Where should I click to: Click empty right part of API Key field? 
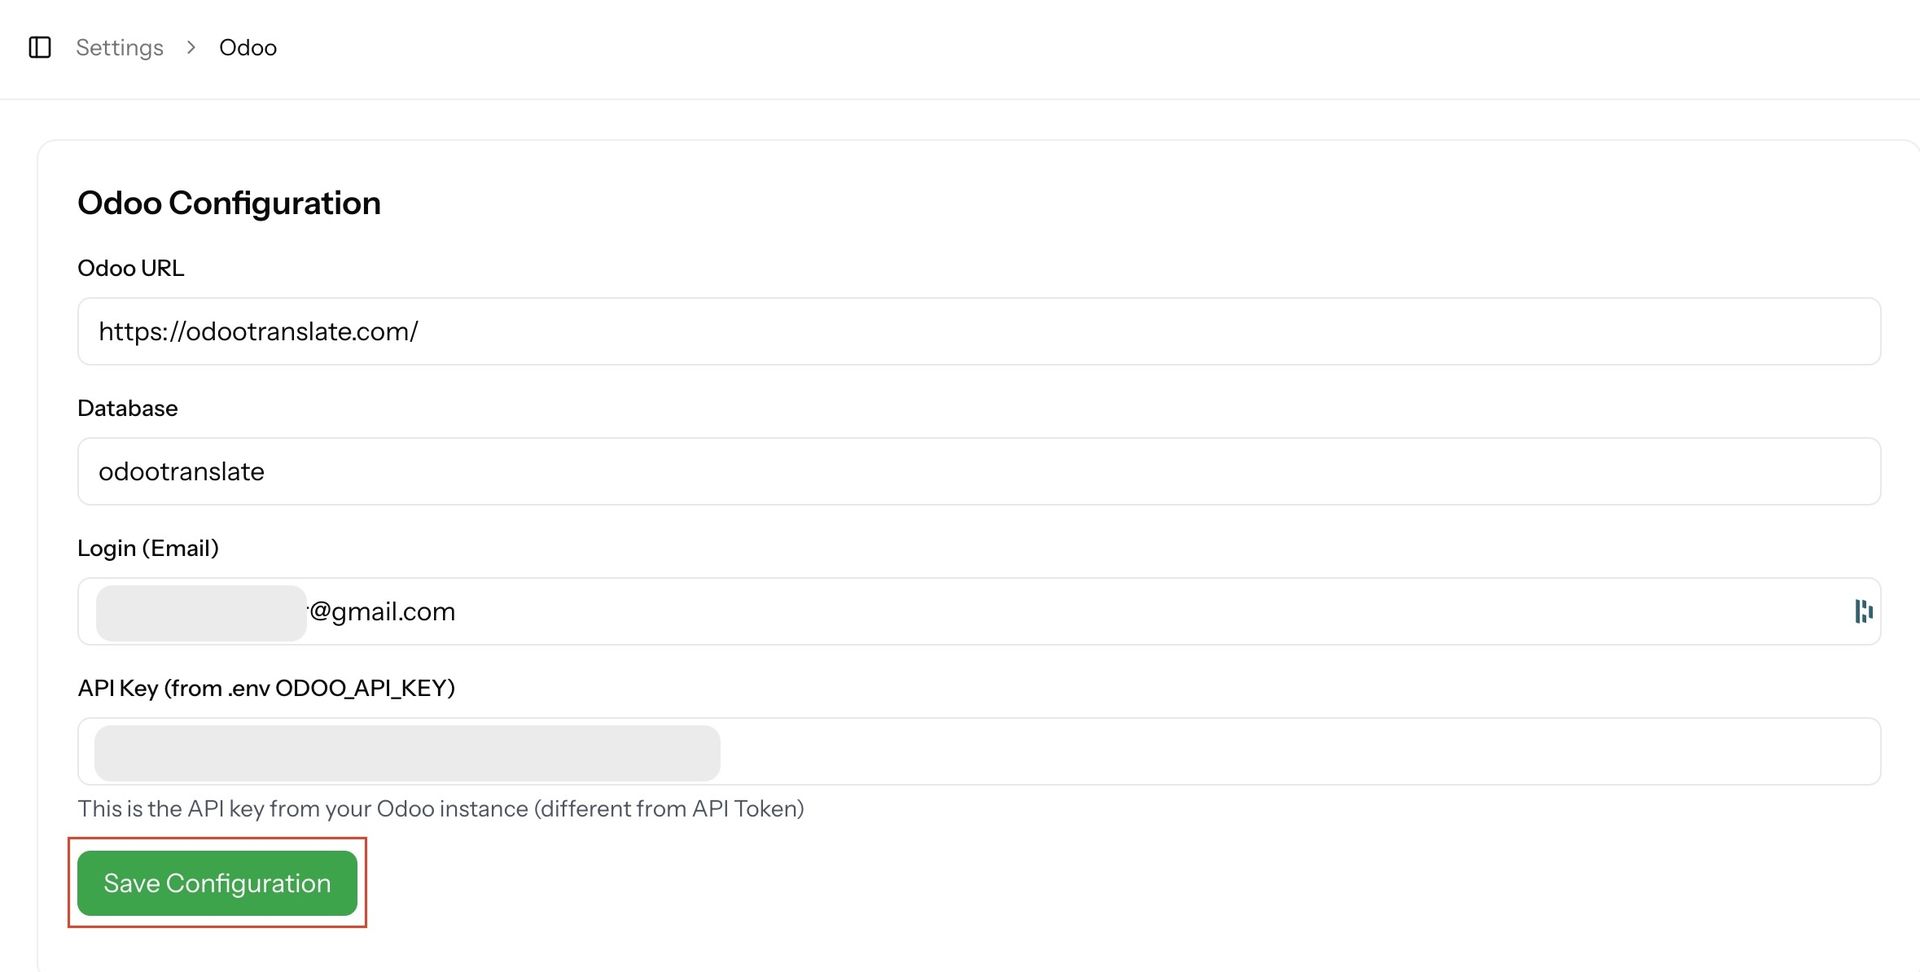(1300, 751)
